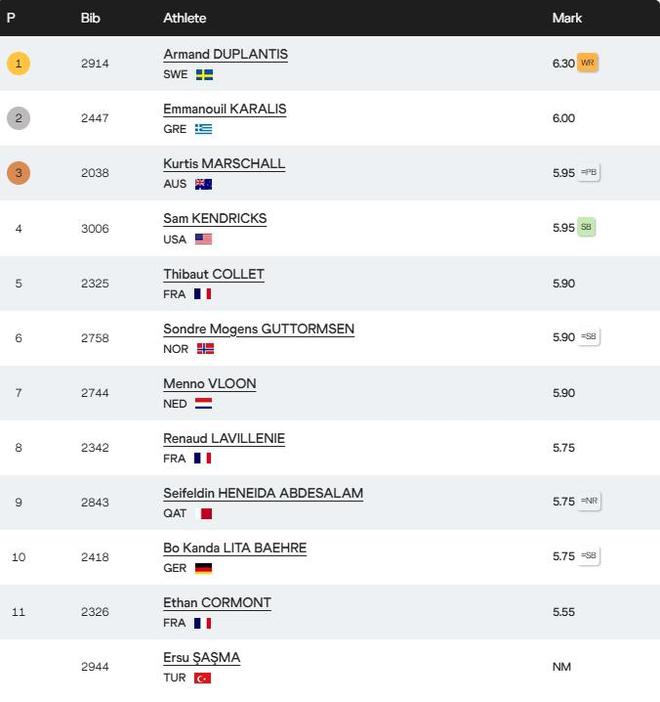
Task: Click the =SB badge for Lita Baehre
Action: coord(588,556)
